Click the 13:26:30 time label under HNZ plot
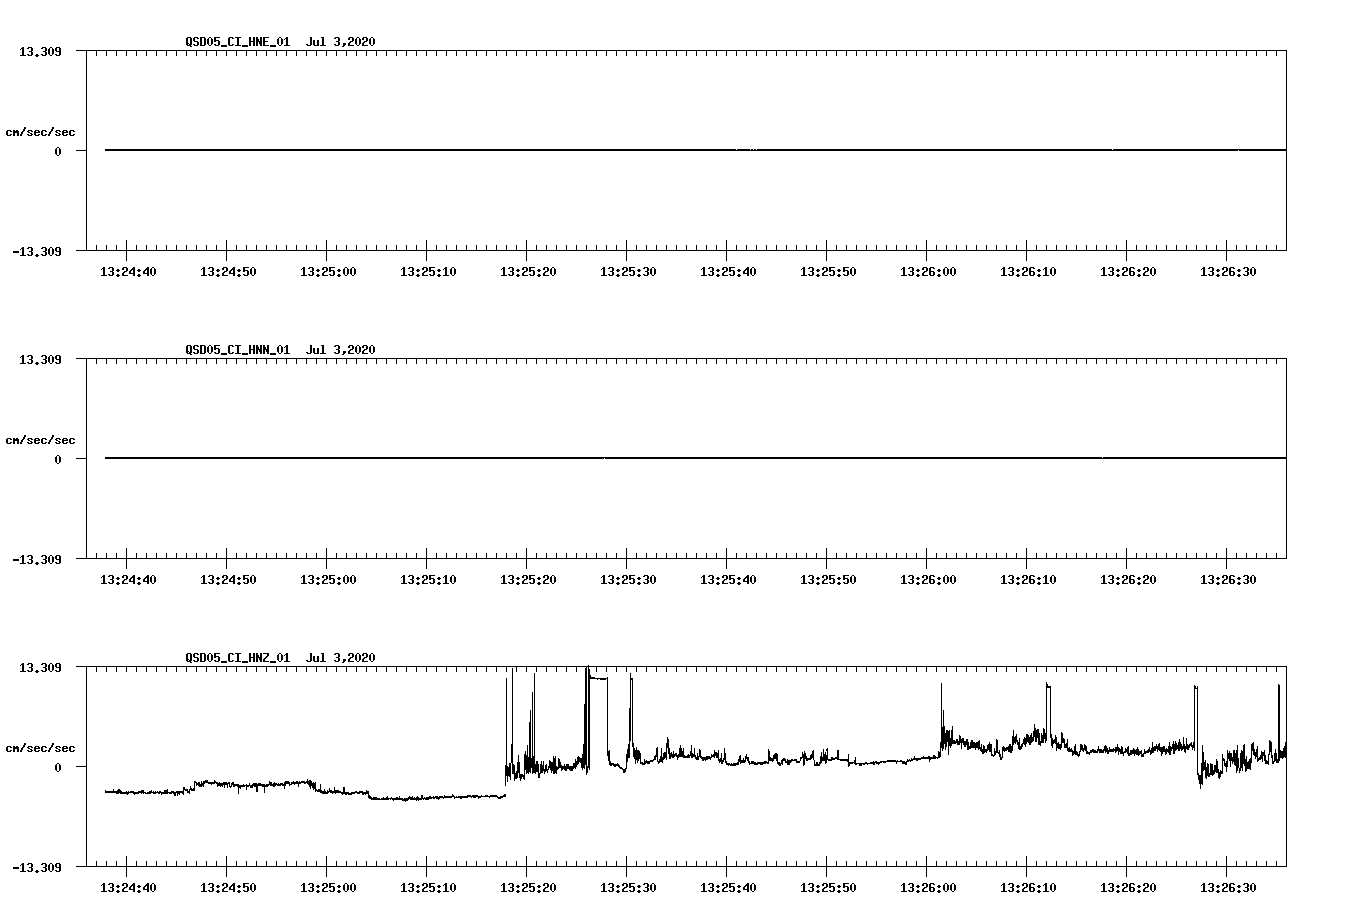Image resolution: width=1358 pixels, height=924 pixels. point(1228,887)
